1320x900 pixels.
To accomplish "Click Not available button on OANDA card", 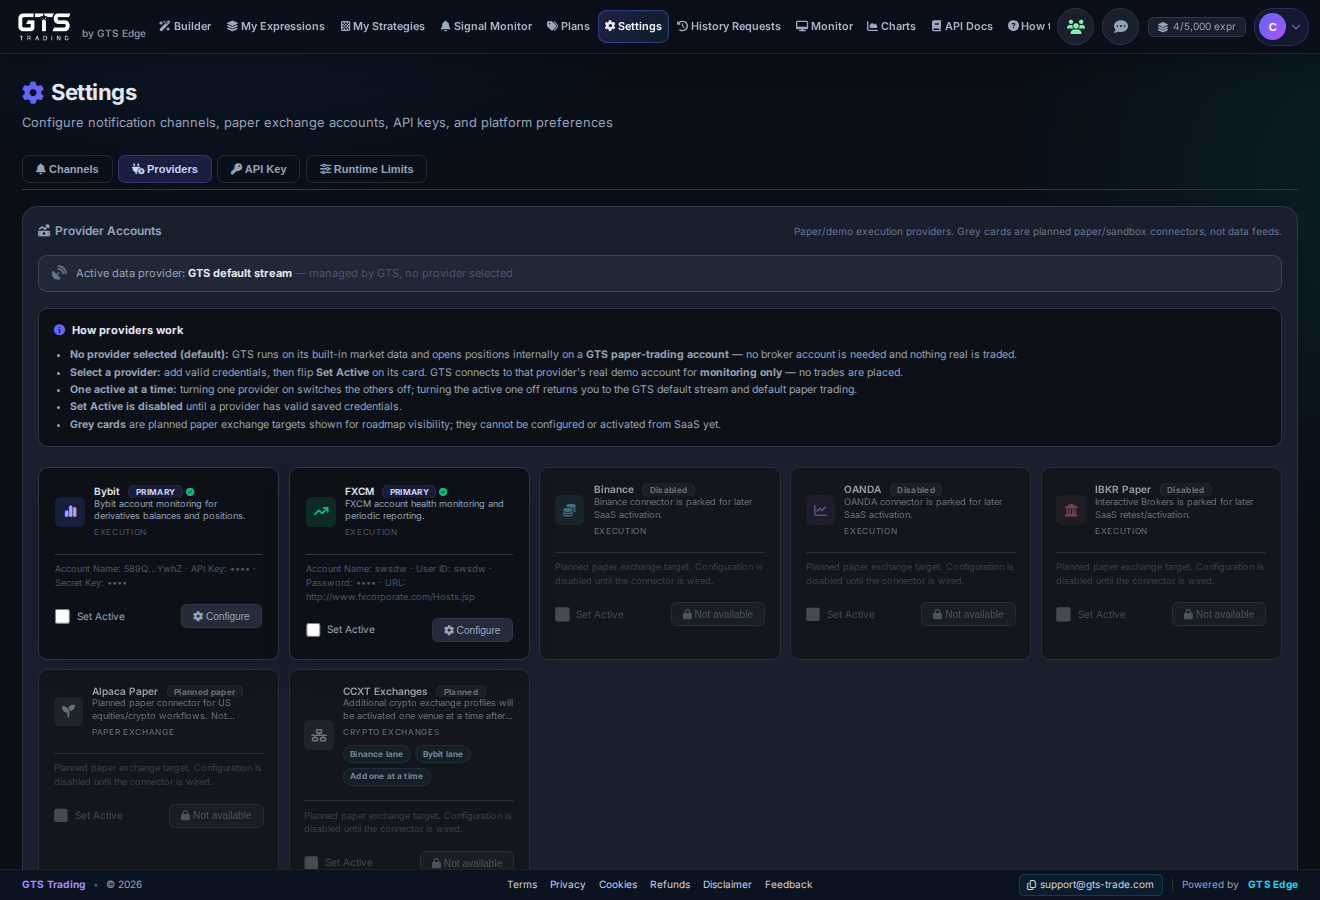I will point(968,614).
